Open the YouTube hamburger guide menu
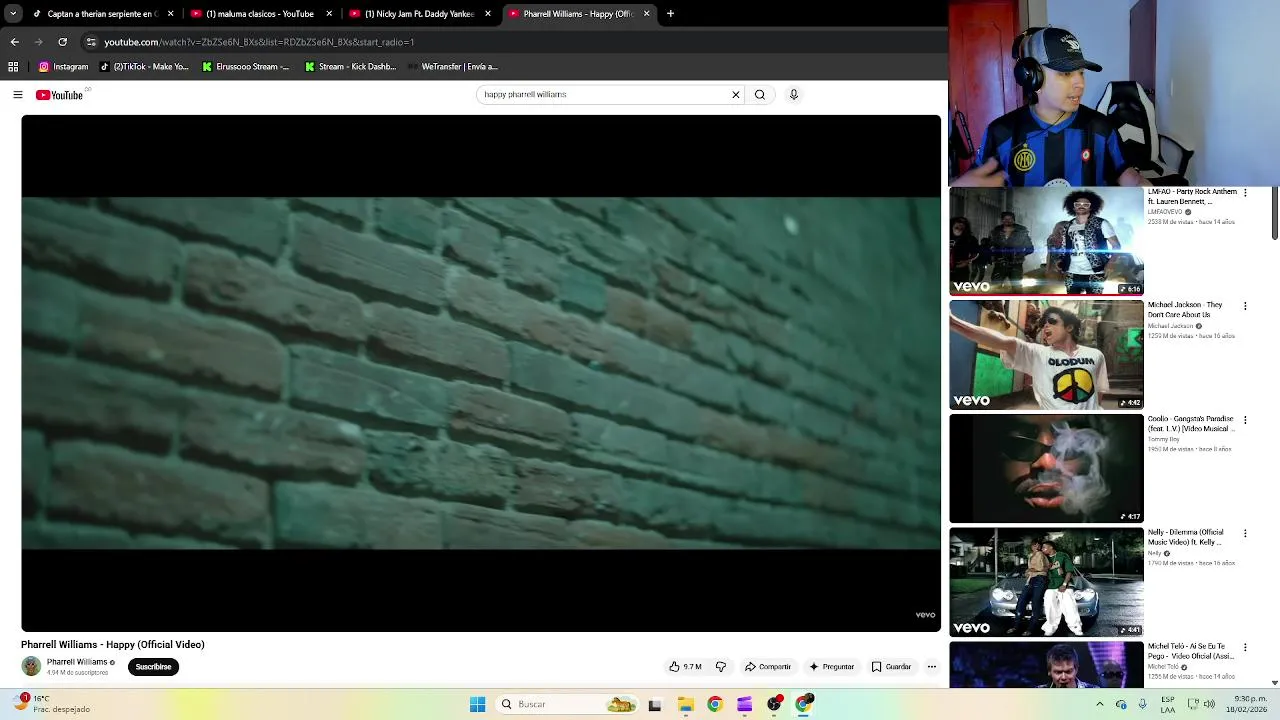1280x720 pixels. pos(18,95)
